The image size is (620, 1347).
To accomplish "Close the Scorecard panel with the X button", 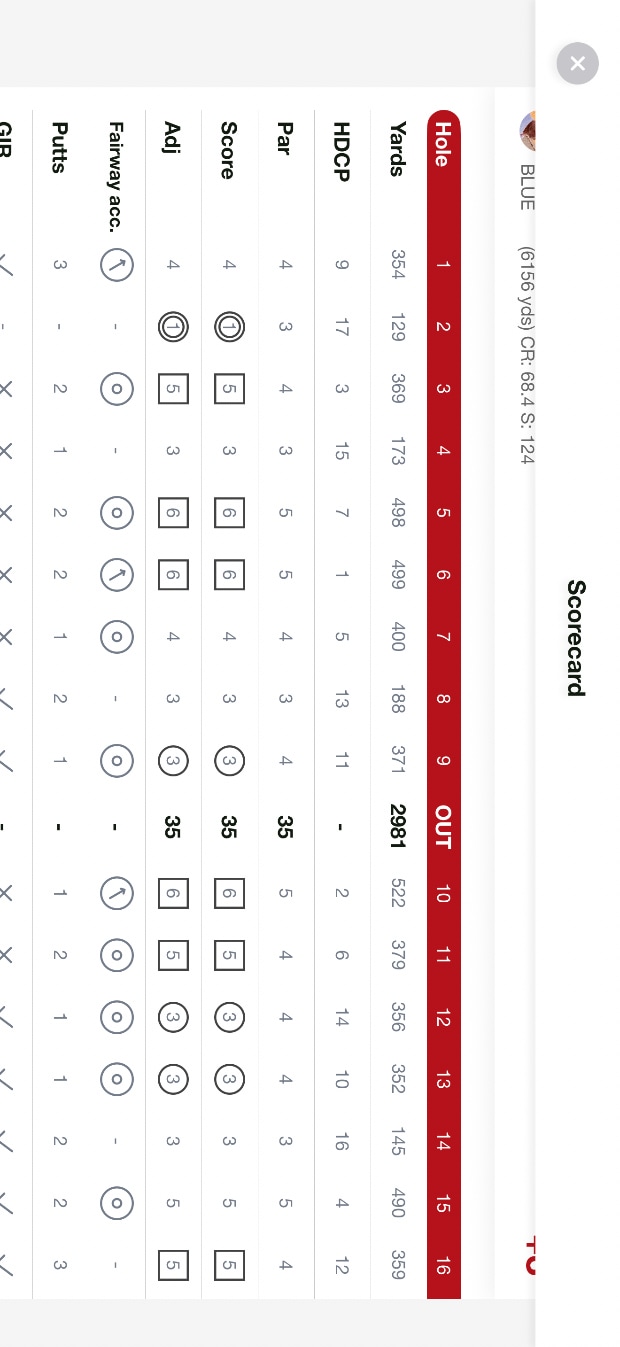I will click(578, 63).
